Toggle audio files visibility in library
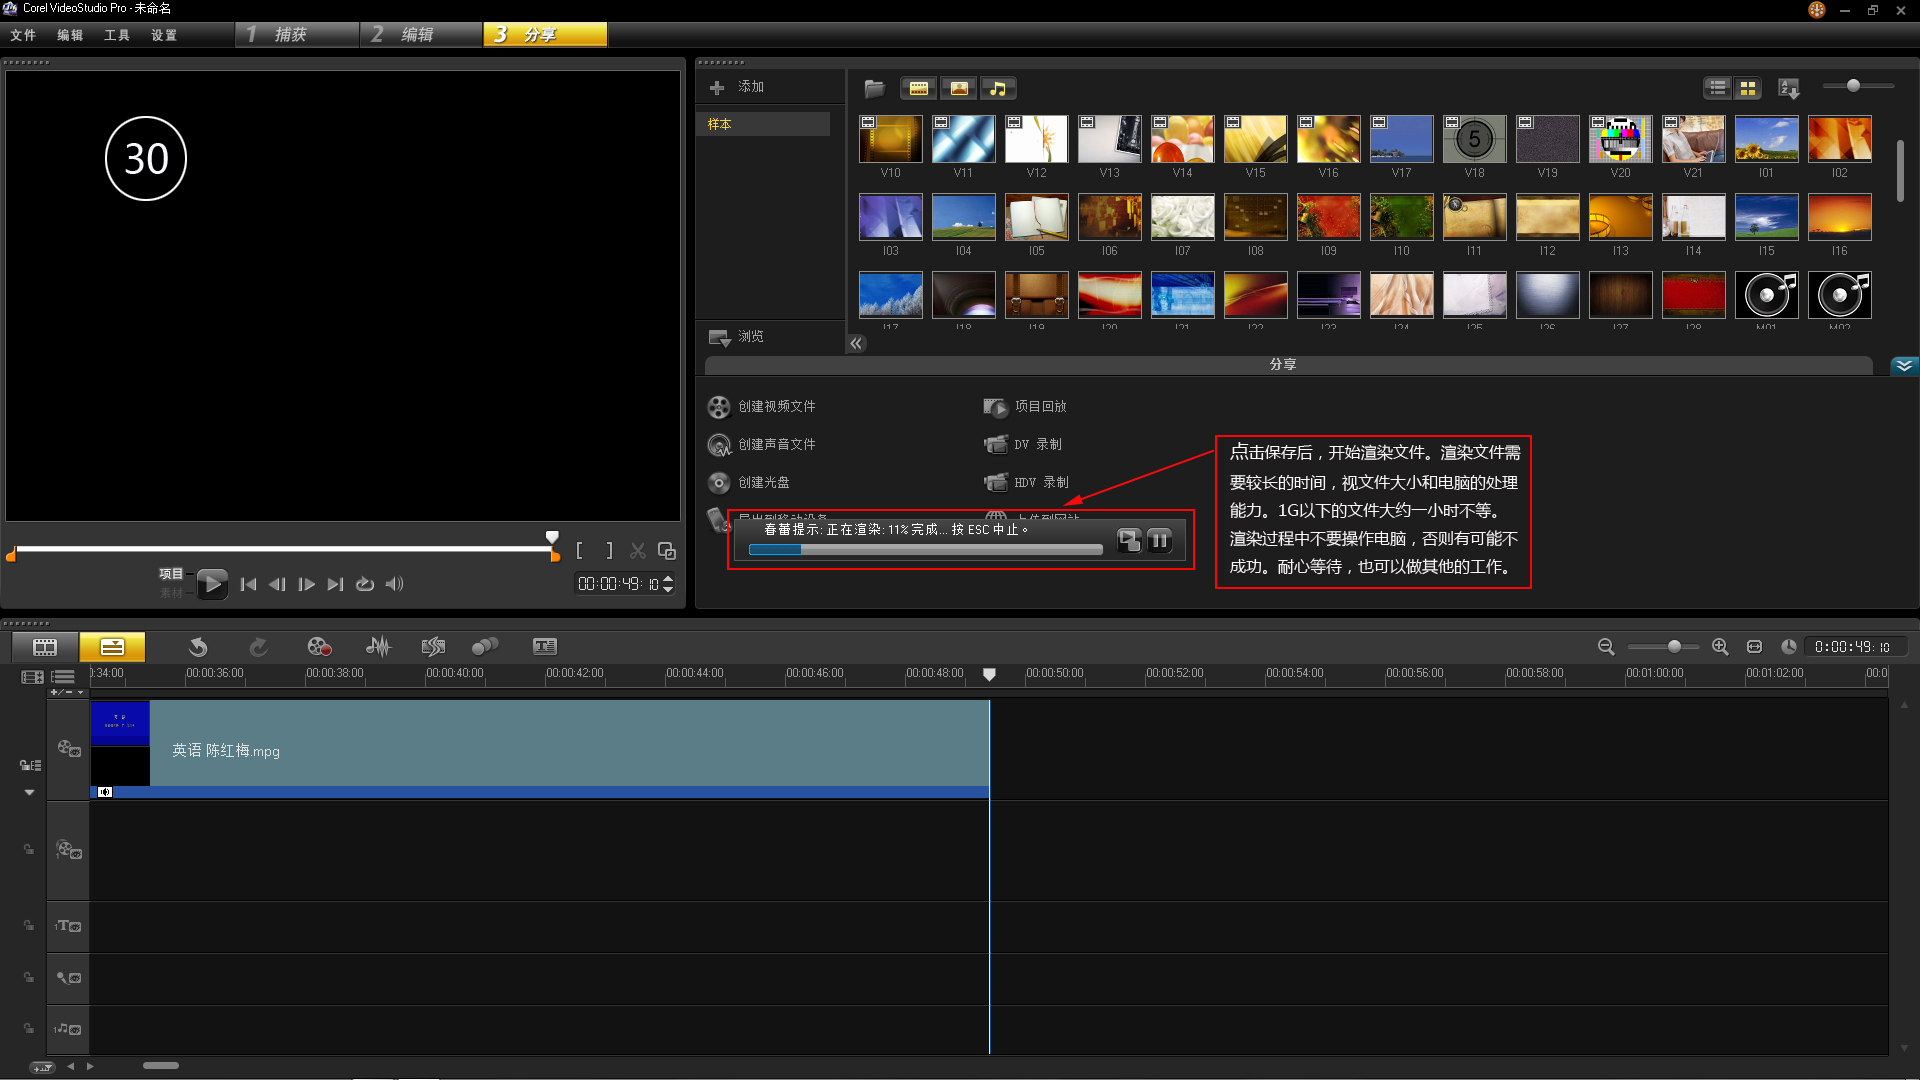This screenshot has height=1080, width=1920. (x=997, y=88)
